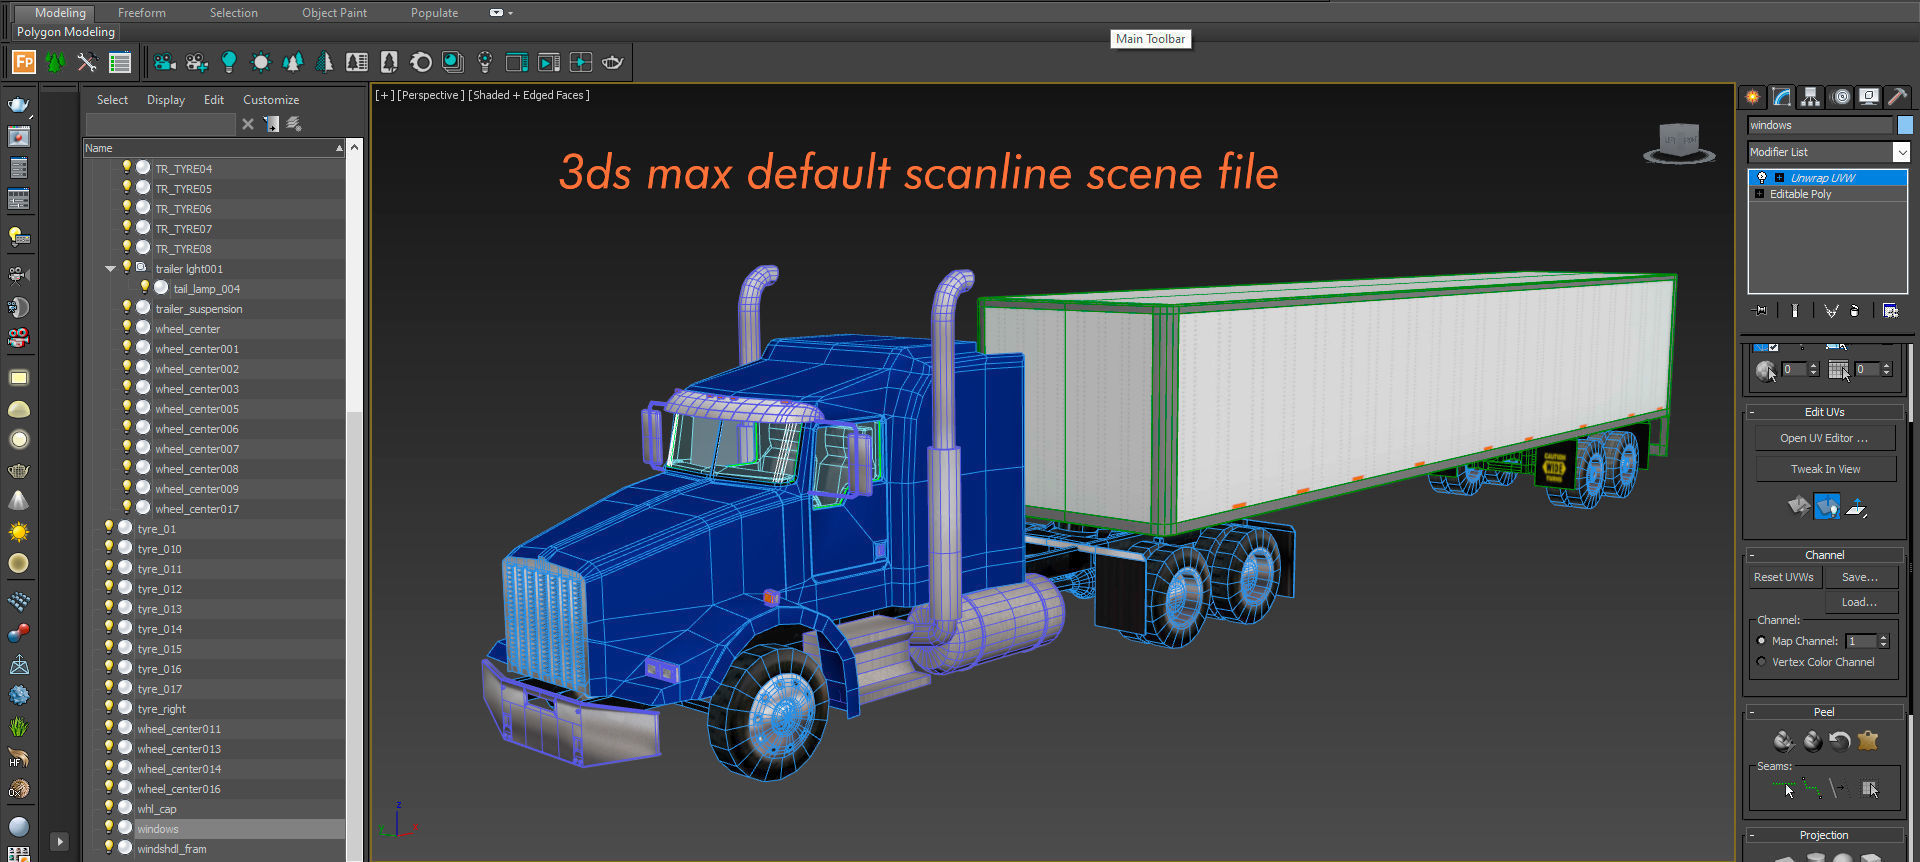
Task: Open the crossed tools settings icon
Action: coord(87,62)
